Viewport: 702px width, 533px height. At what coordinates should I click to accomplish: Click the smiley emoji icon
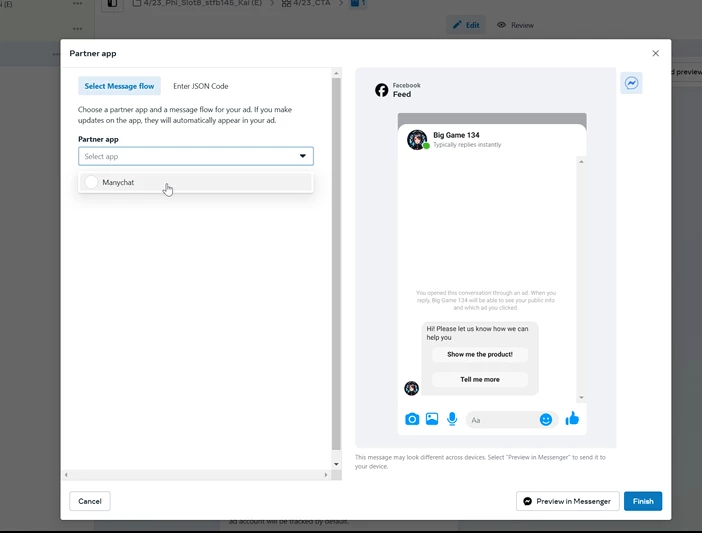pyautogui.click(x=546, y=419)
